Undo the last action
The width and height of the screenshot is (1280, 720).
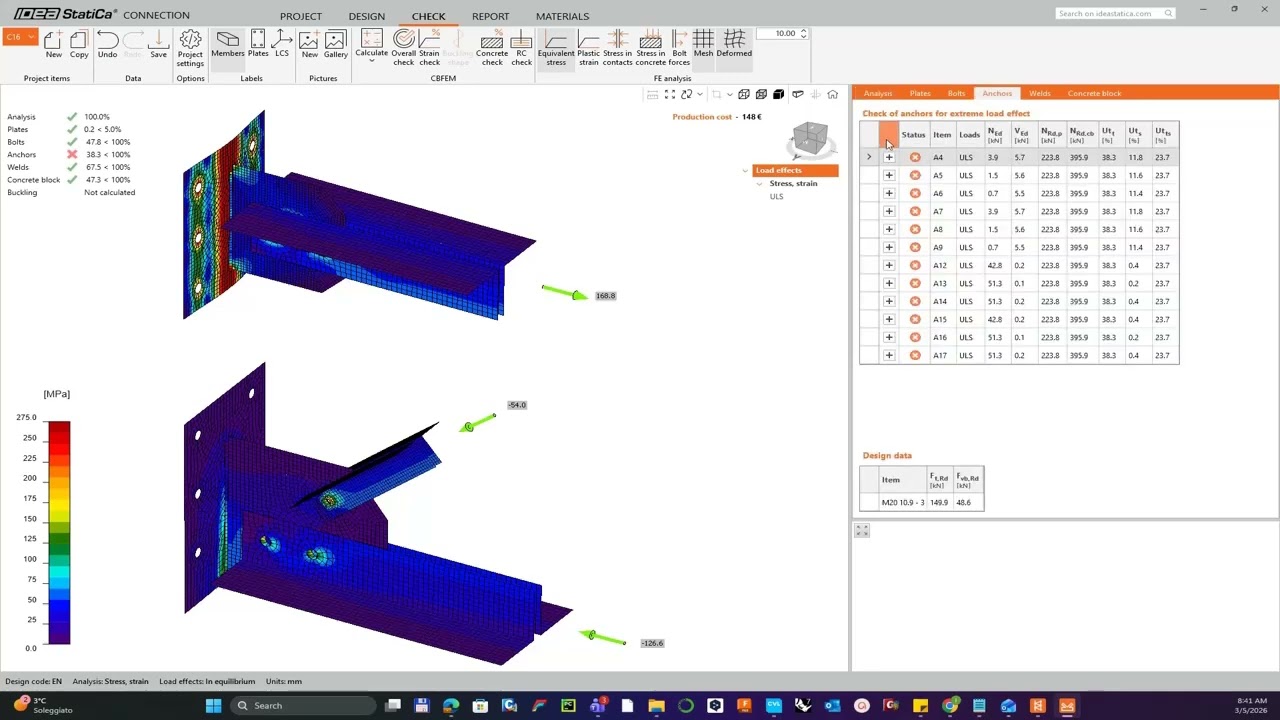[107, 45]
